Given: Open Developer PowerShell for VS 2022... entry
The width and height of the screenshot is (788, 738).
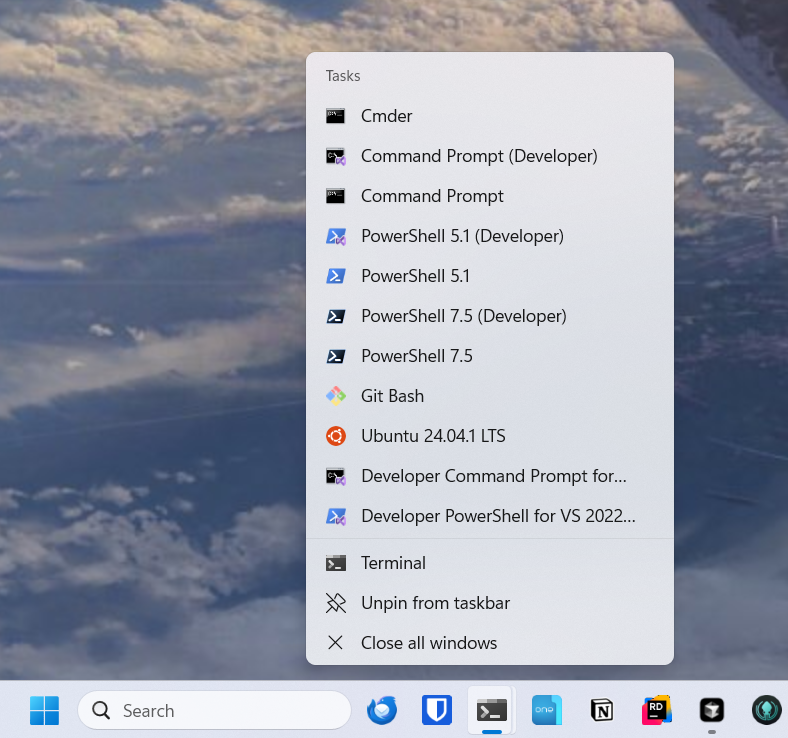Looking at the screenshot, I should click(489, 516).
